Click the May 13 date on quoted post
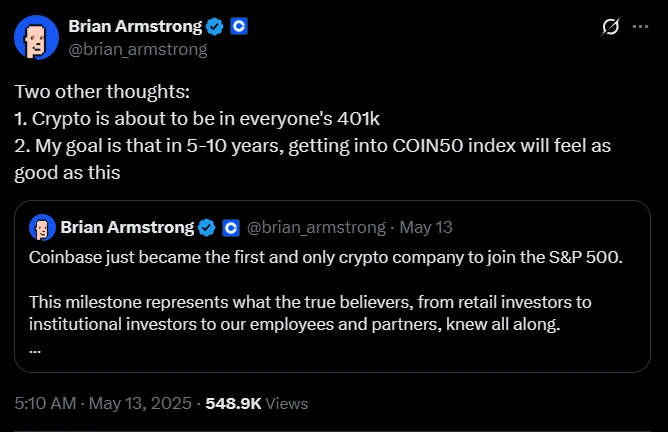Screen dimensions: 668x432 click(x=426, y=228)
